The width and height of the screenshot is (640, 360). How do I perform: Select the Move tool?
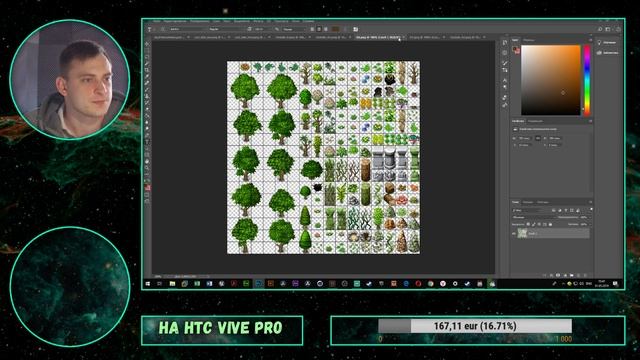148,44
